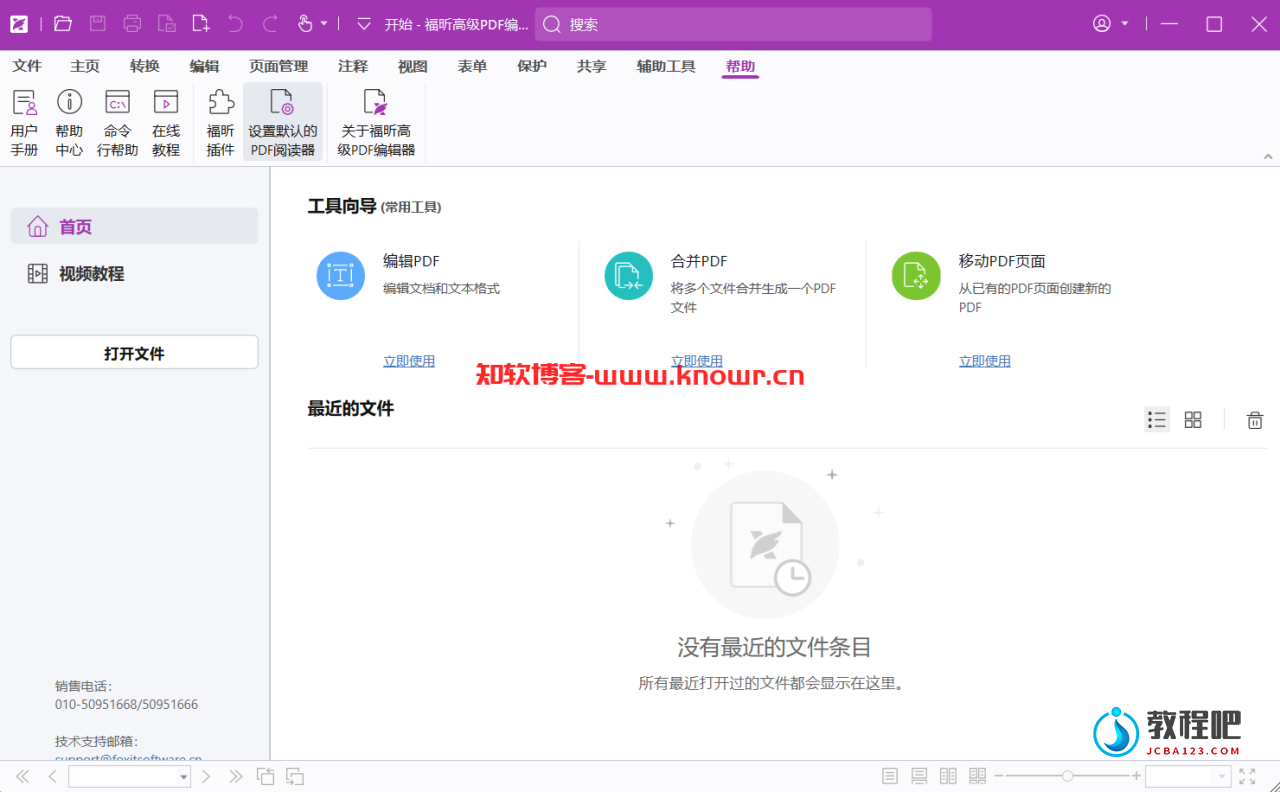Open the 帮助中心 help center
The height and width of the screenshot is (792, 1280).
pyautogui.click(x=69, y=122)
